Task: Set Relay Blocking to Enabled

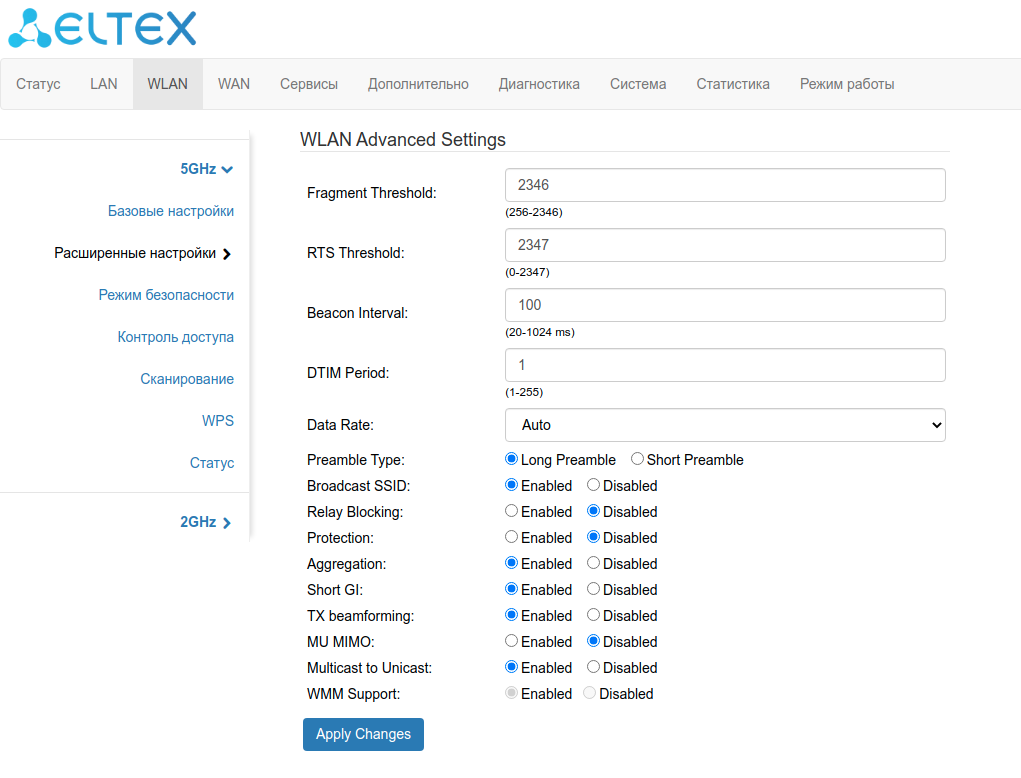Action: [x=512, y=512]
